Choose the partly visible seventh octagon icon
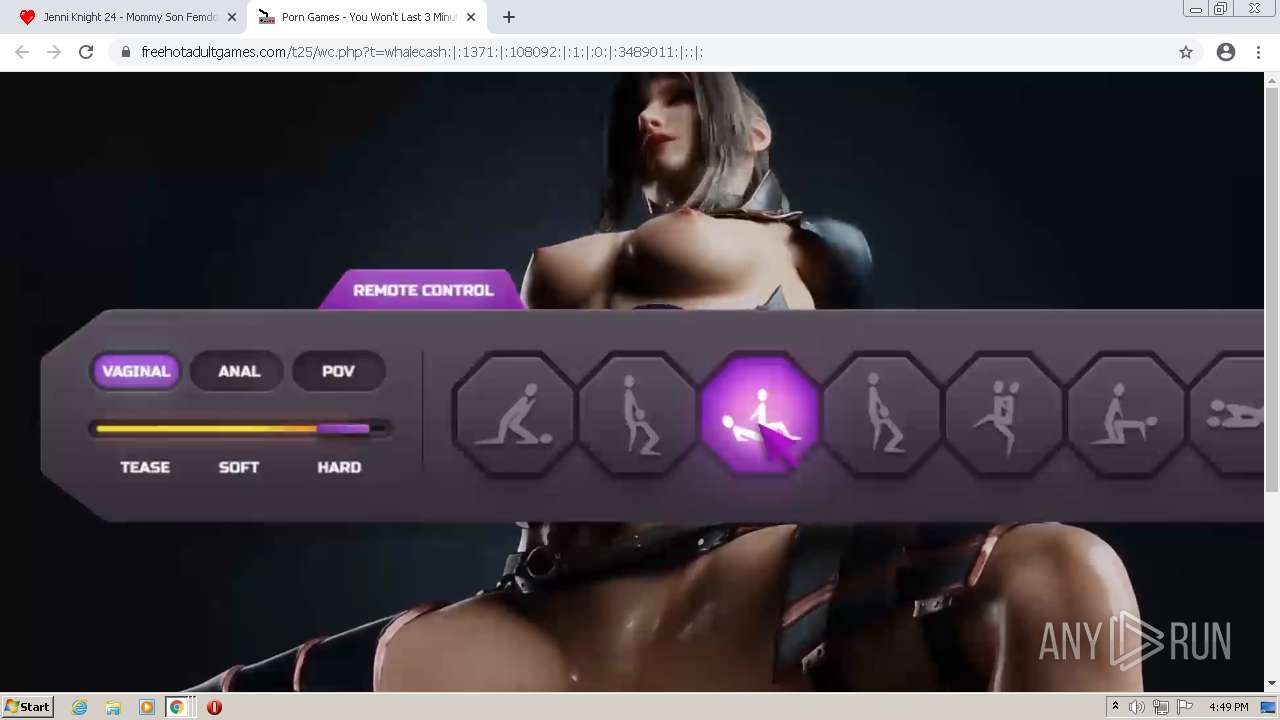1280x720 pixels. [x=1227, y=414]
